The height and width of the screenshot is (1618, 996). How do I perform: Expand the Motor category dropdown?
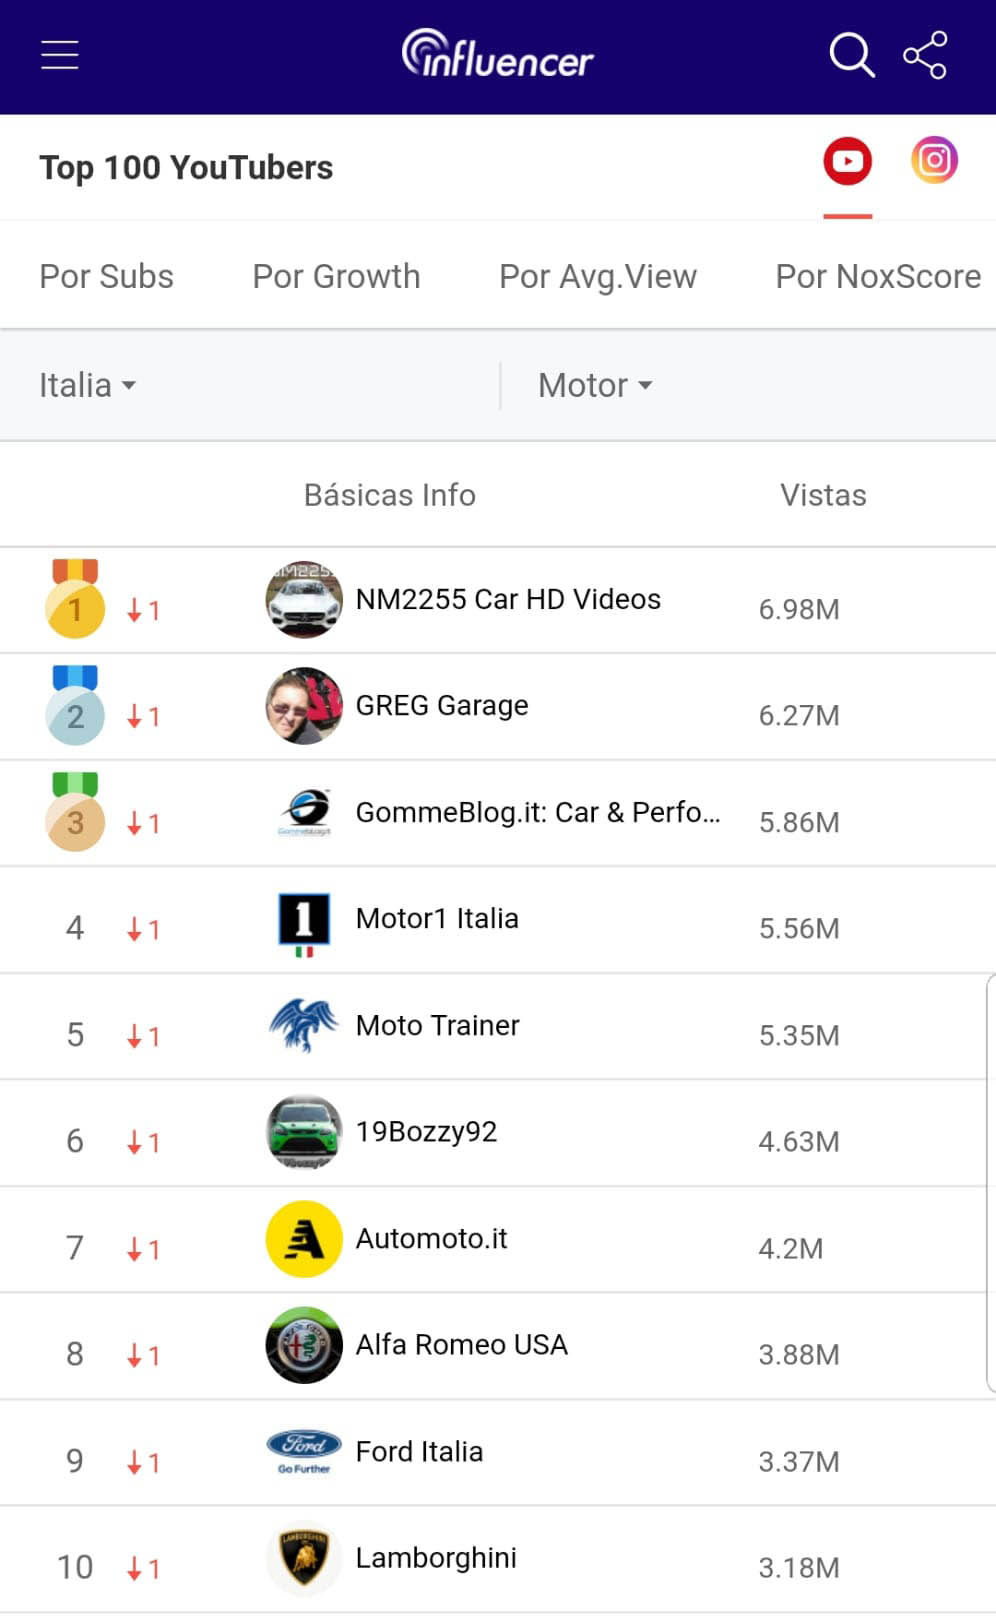[x=595, y=385]
